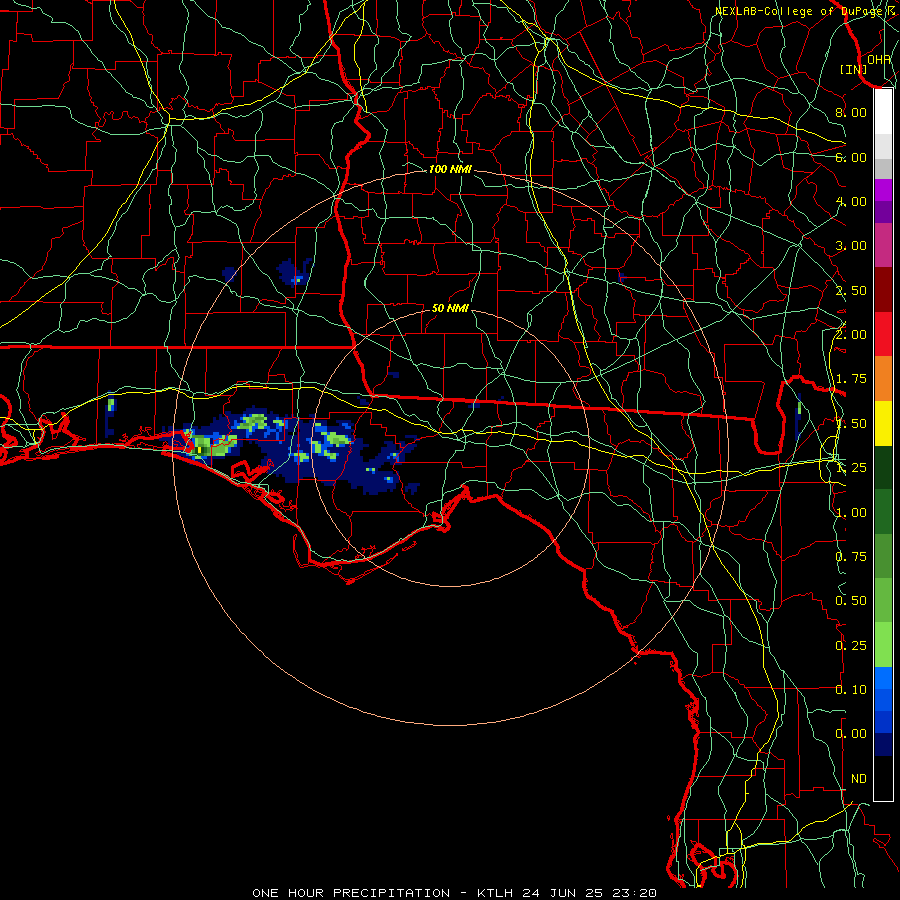Select the bright red legend swatch

[x=883, y=334]
